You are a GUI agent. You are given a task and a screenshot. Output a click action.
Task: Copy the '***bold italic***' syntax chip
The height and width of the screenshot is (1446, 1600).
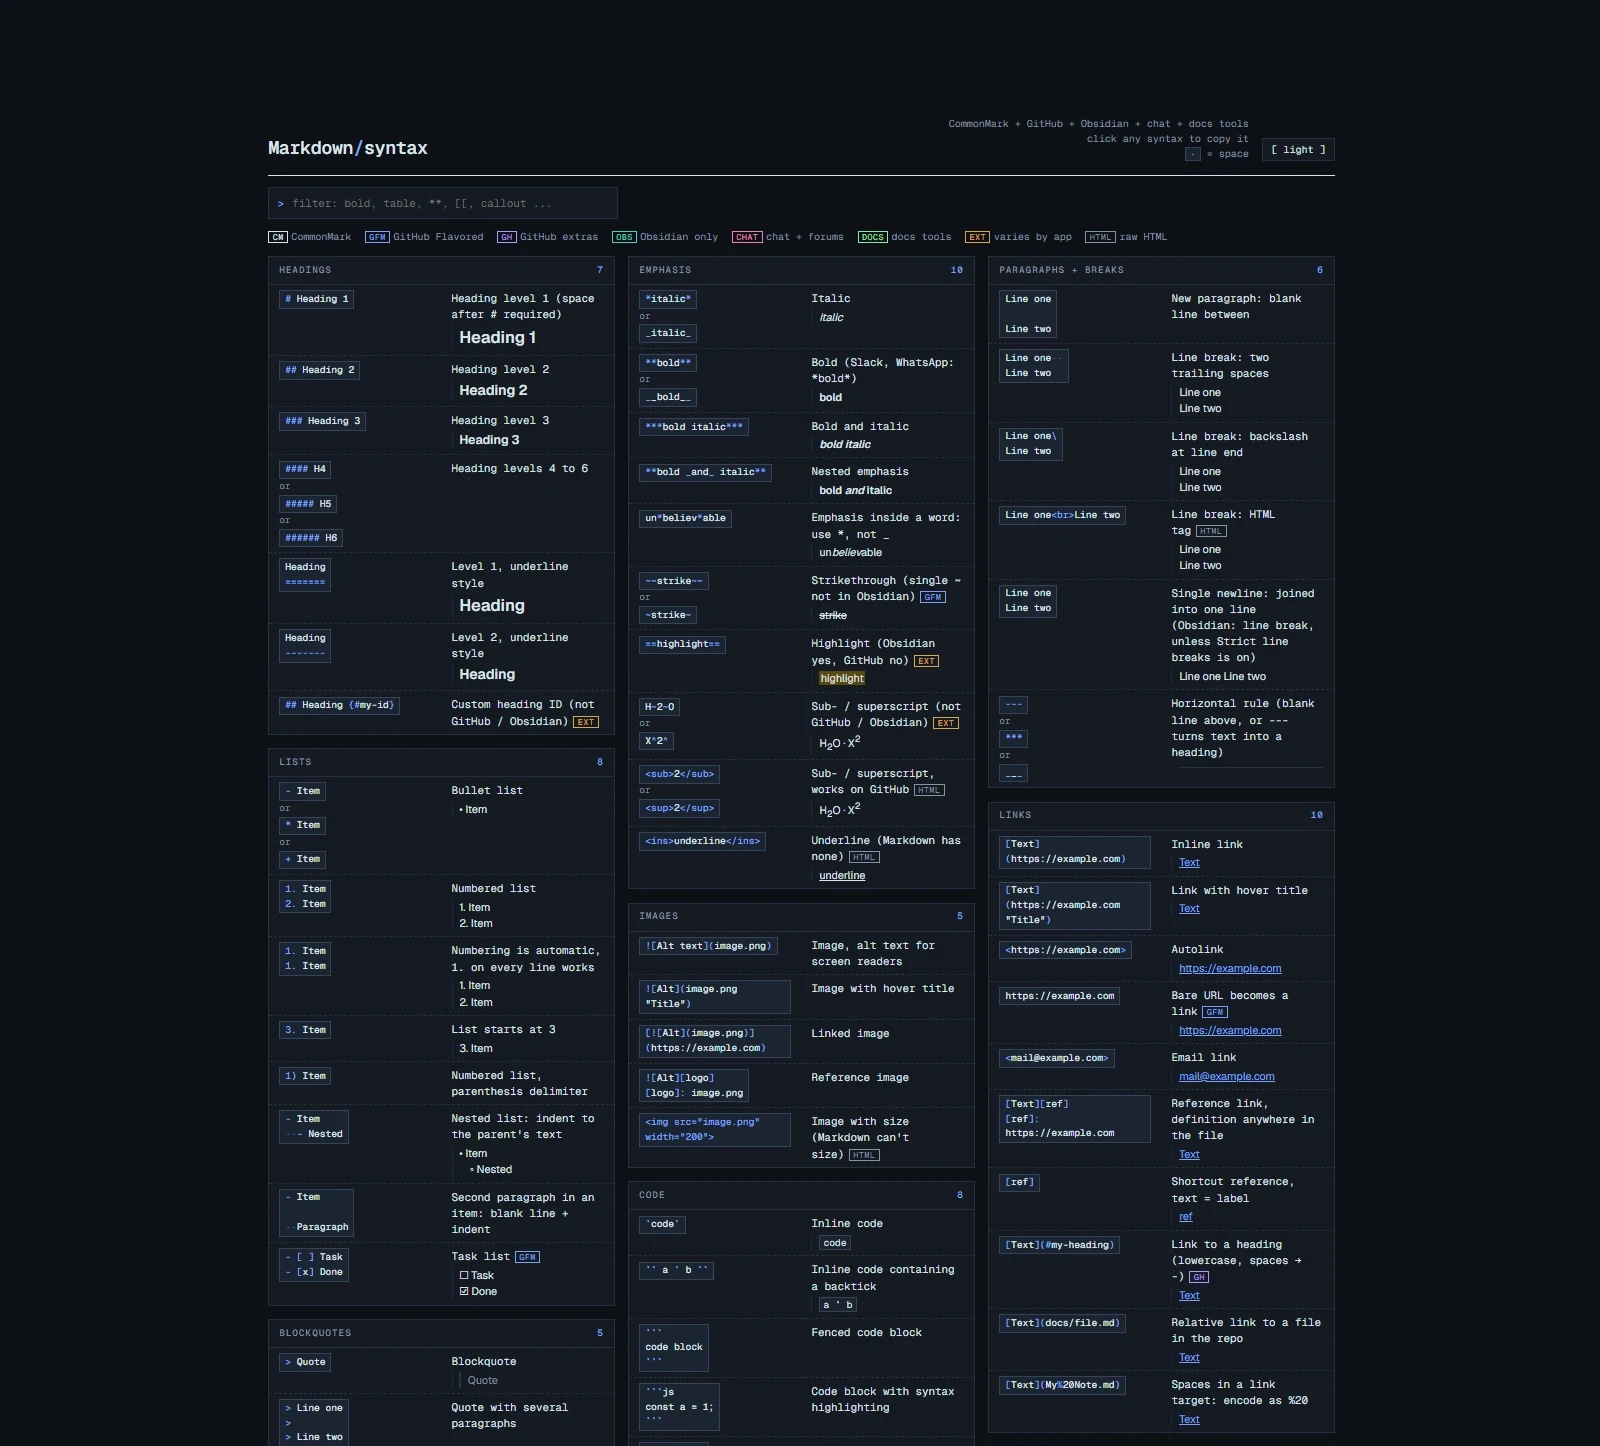694,427
